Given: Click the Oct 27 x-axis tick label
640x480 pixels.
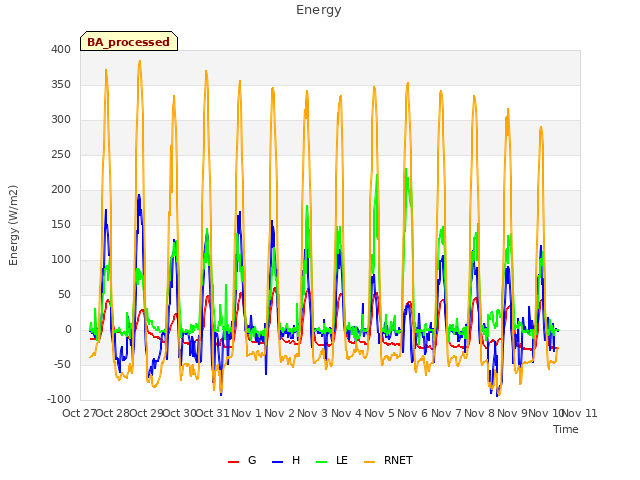Looking at the screenshot, I should click(79, 413).
